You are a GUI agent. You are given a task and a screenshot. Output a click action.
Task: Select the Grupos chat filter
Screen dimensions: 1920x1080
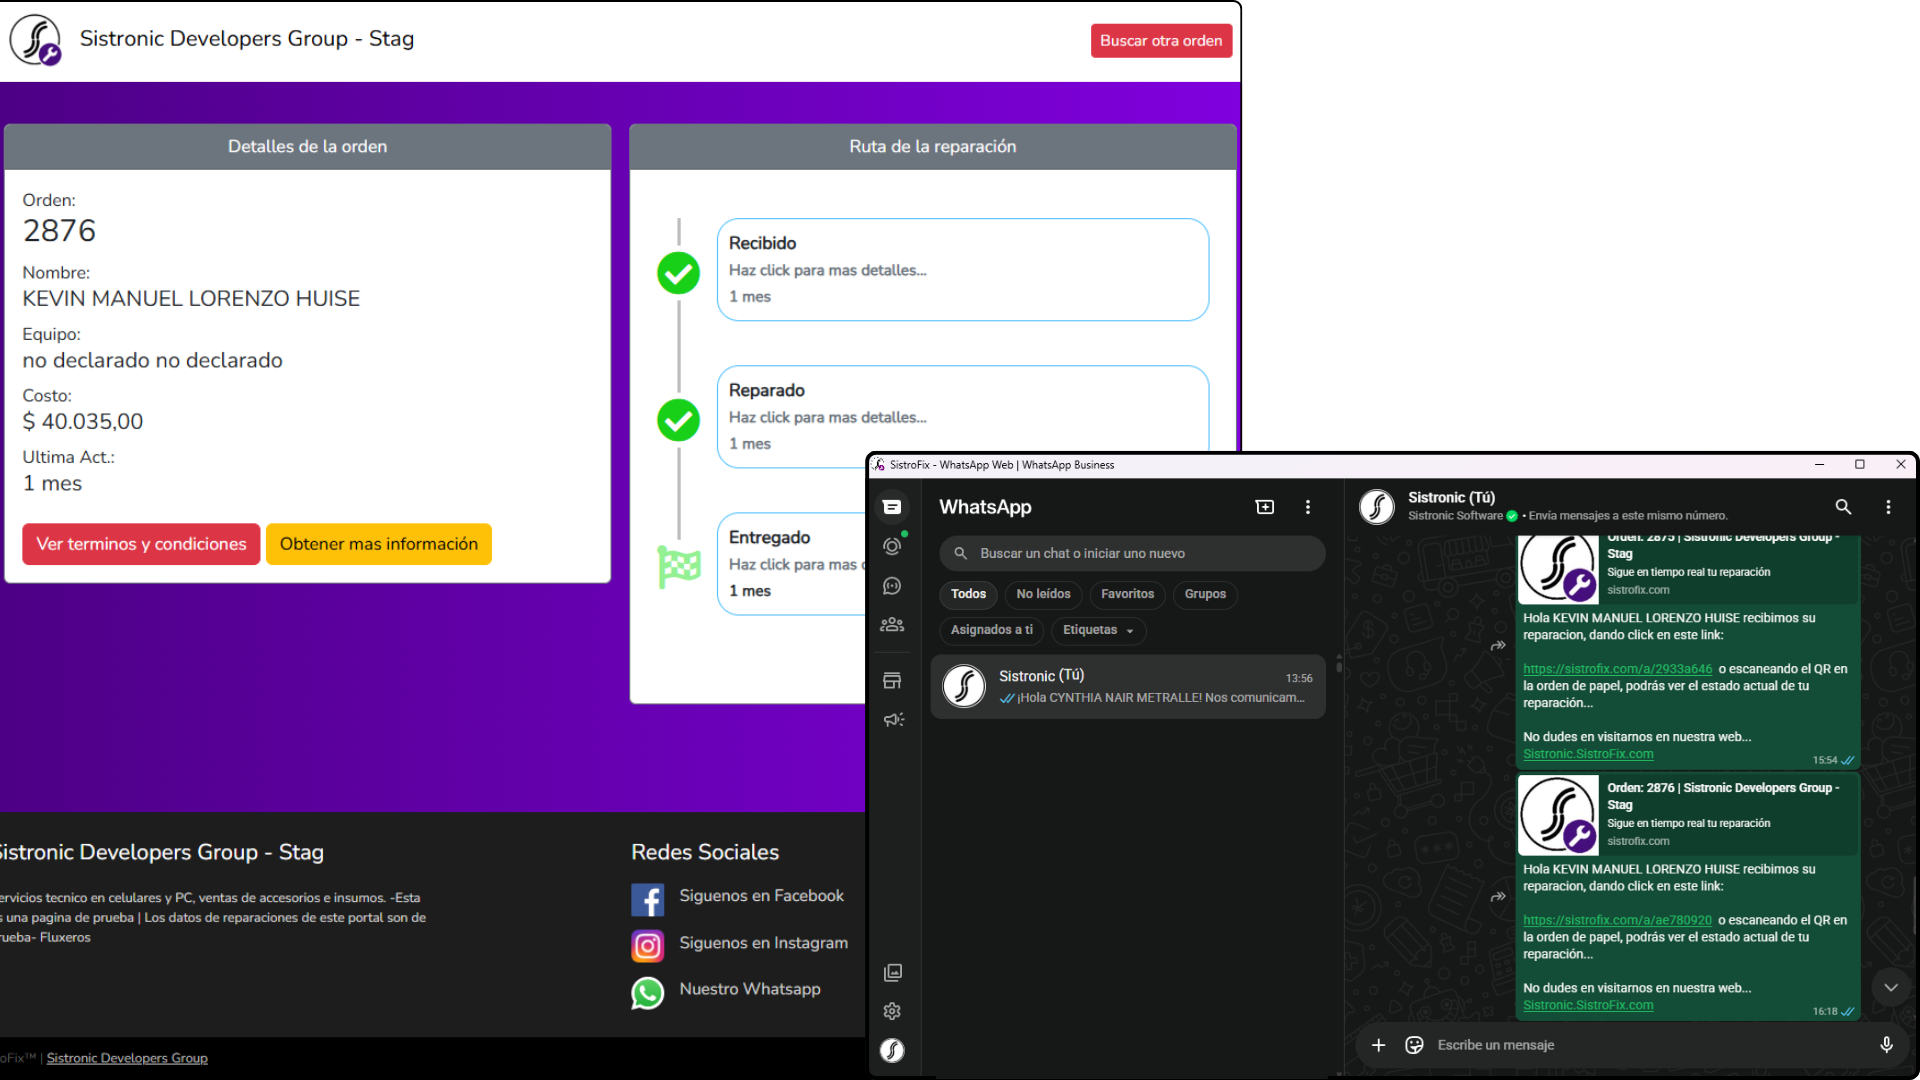click(x=1205, y=594)
